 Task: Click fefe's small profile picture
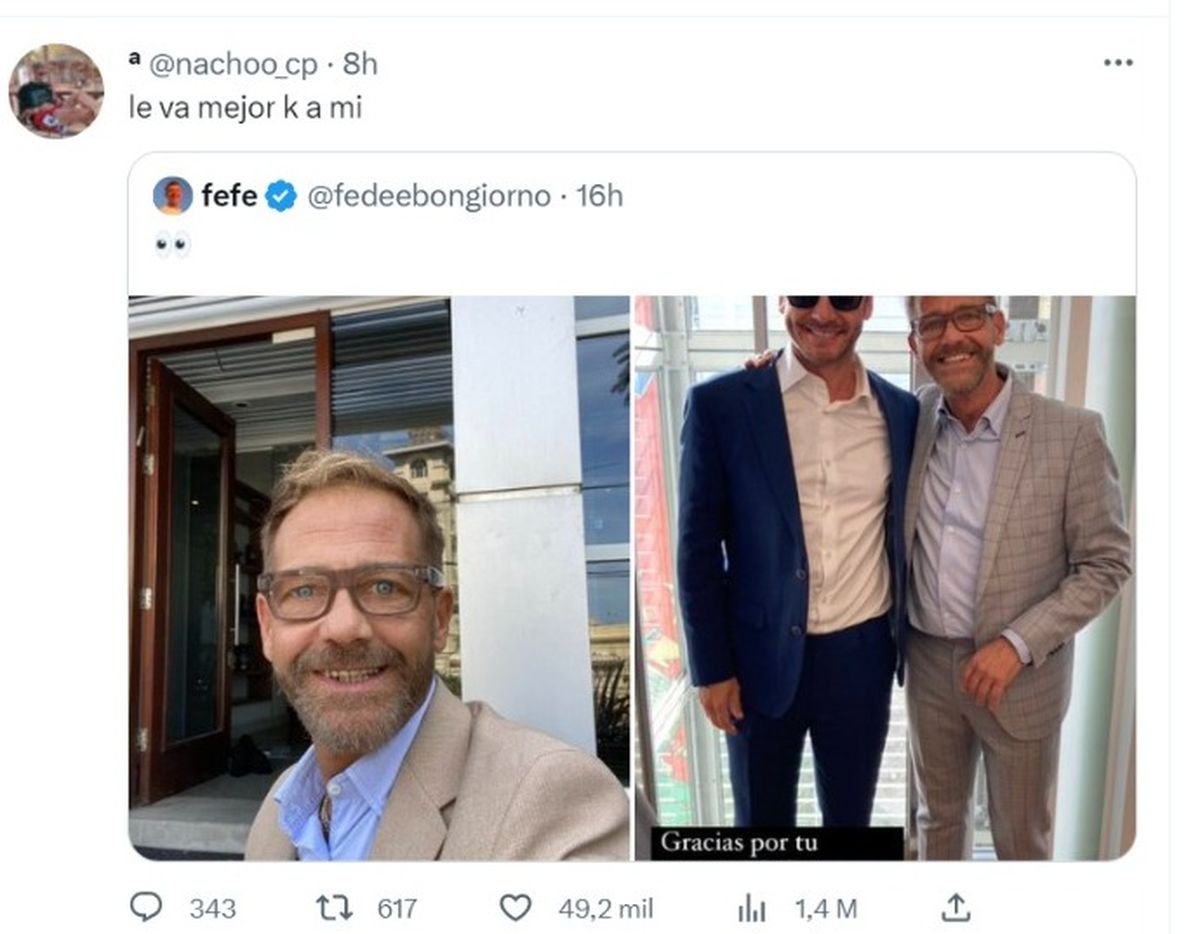173,196
